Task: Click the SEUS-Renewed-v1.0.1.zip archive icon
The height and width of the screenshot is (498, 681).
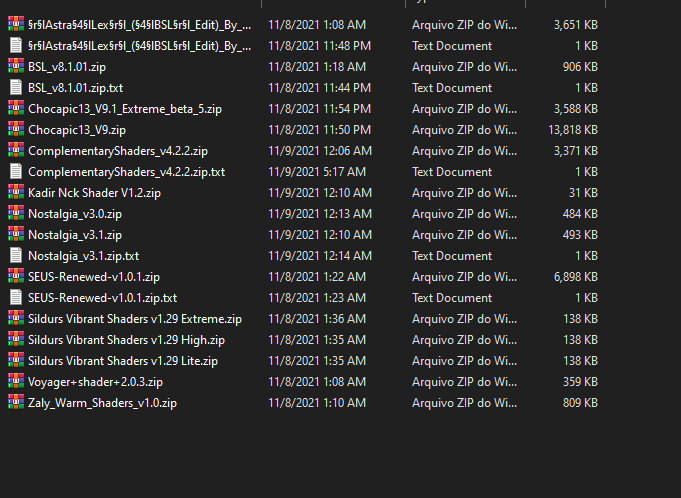Action: (16, 277)
